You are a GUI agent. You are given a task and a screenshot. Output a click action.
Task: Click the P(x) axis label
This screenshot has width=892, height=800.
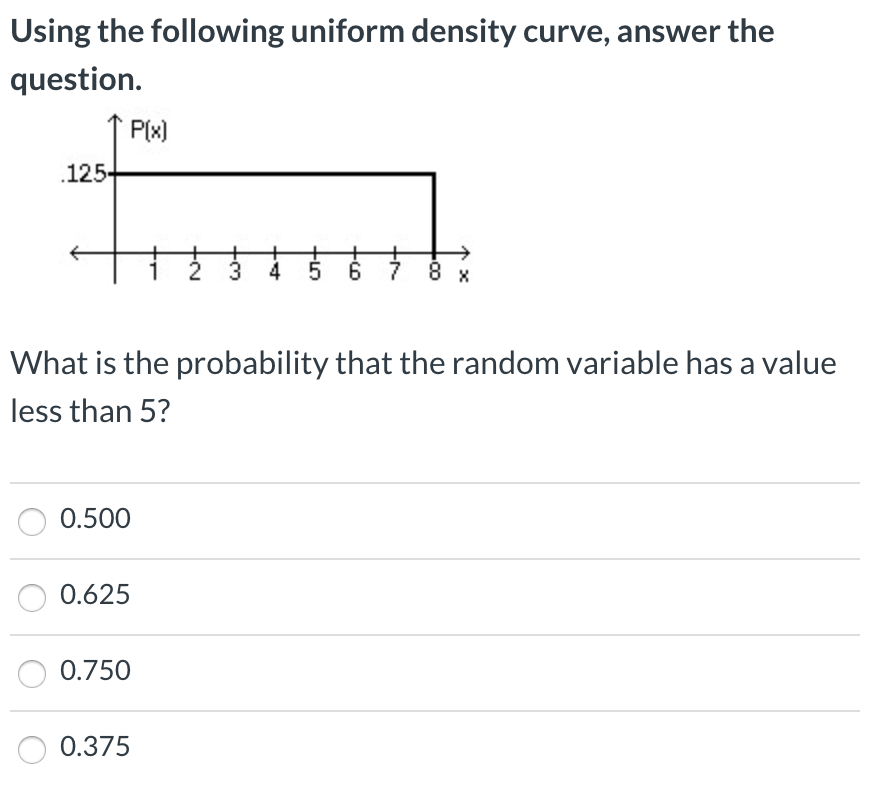tap(148, 130)
